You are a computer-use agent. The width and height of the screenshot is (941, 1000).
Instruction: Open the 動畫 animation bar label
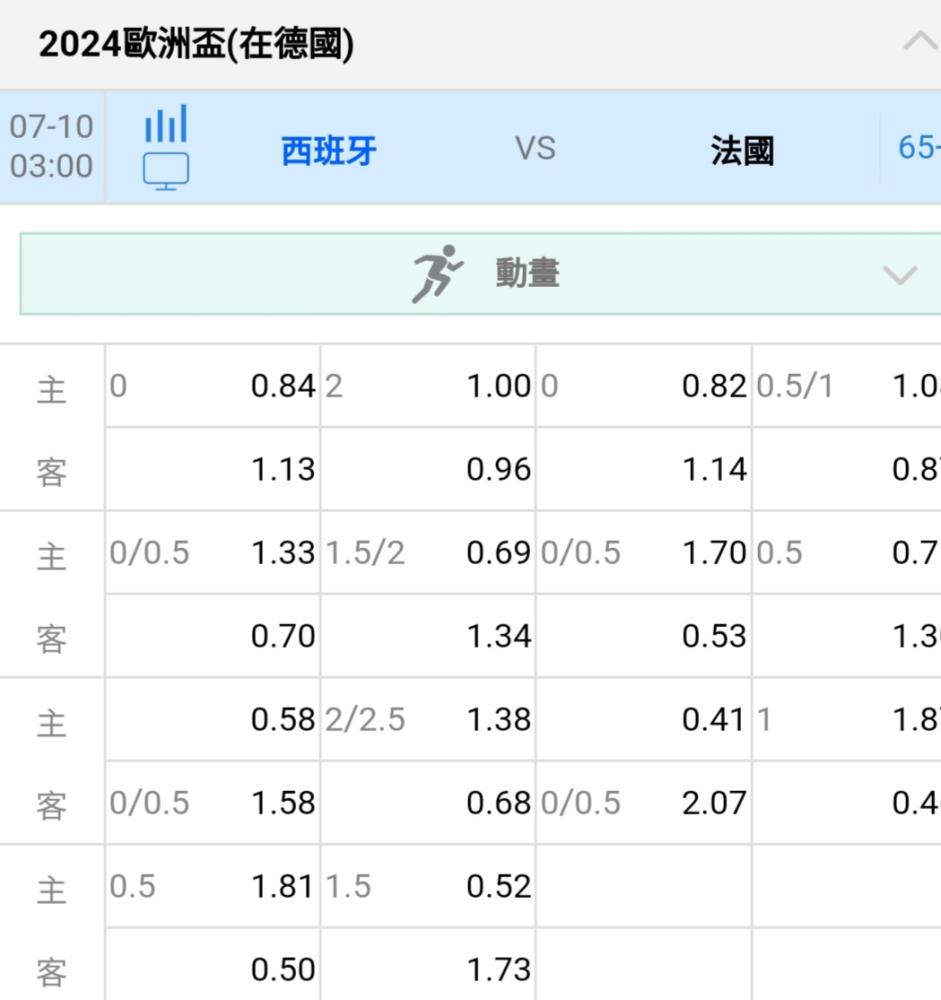527,273
